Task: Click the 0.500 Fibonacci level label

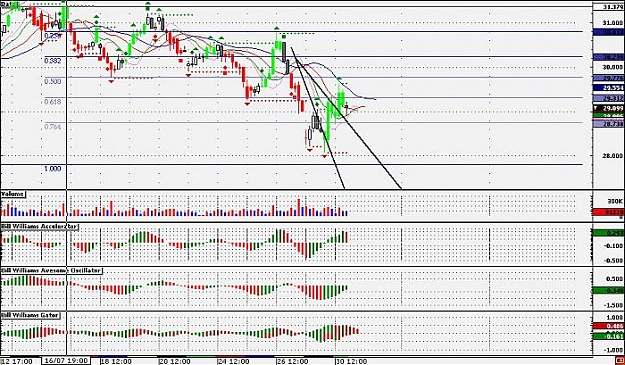Action: [53, 81]
